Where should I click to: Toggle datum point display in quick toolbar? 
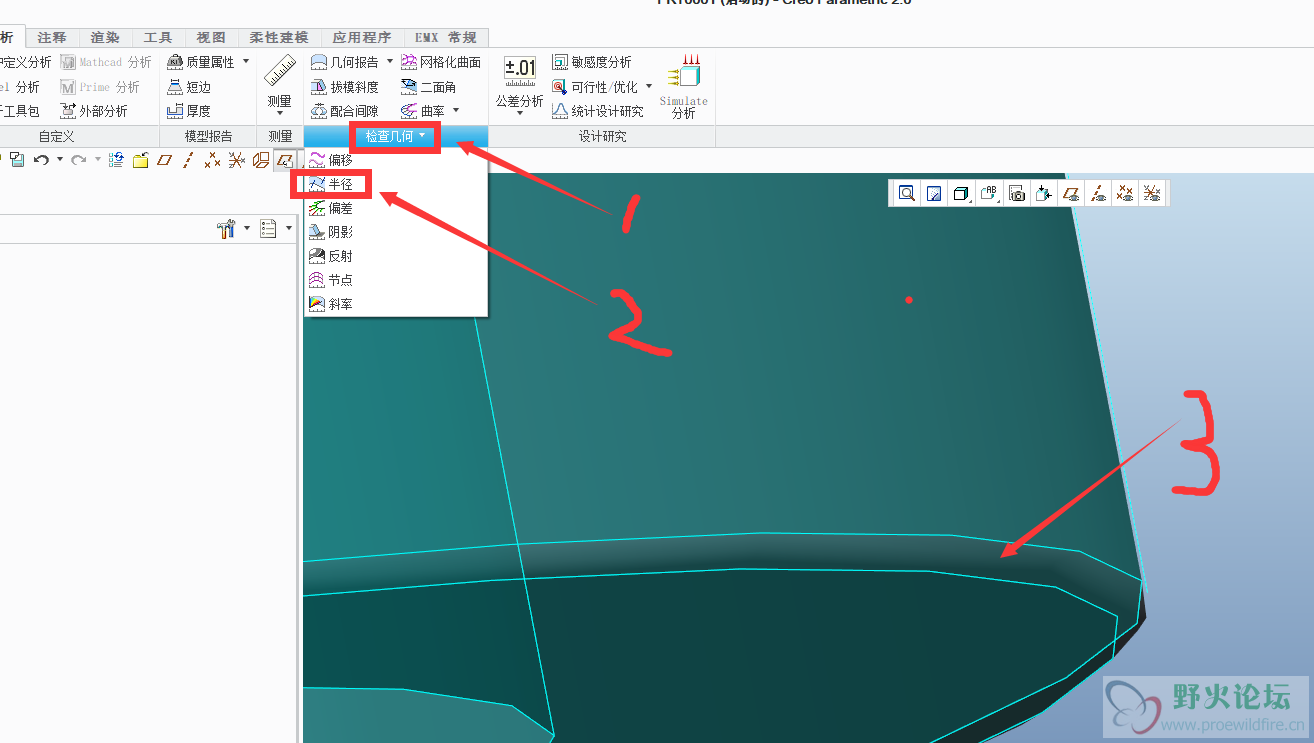coord(212,159)
